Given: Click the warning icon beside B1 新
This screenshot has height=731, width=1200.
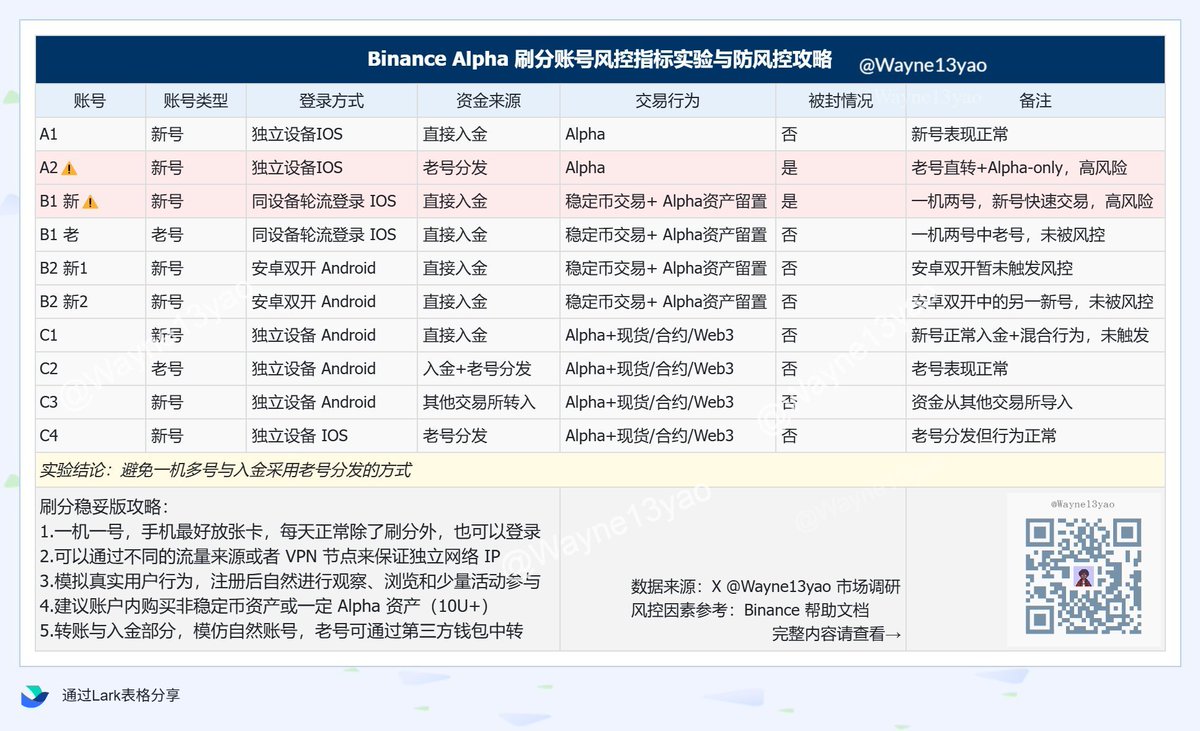Looking at the screenshot, I should coord(91,202).
